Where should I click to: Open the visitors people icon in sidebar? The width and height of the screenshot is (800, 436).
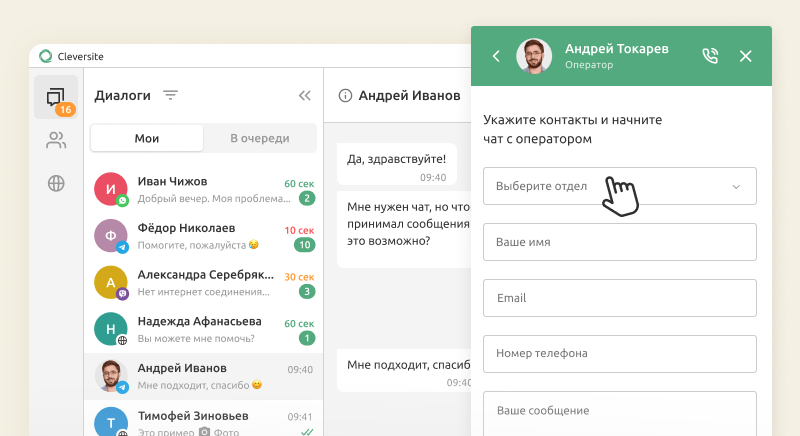point(56,140)
